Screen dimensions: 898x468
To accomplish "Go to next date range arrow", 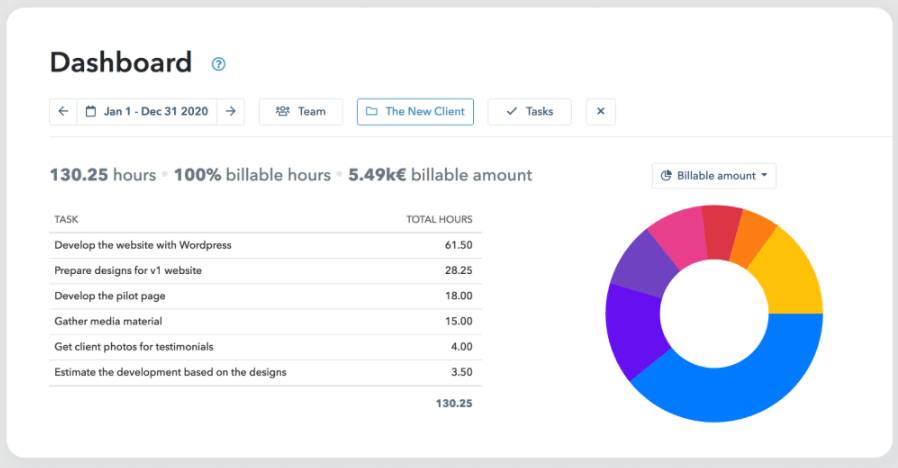I will [230, 111].
